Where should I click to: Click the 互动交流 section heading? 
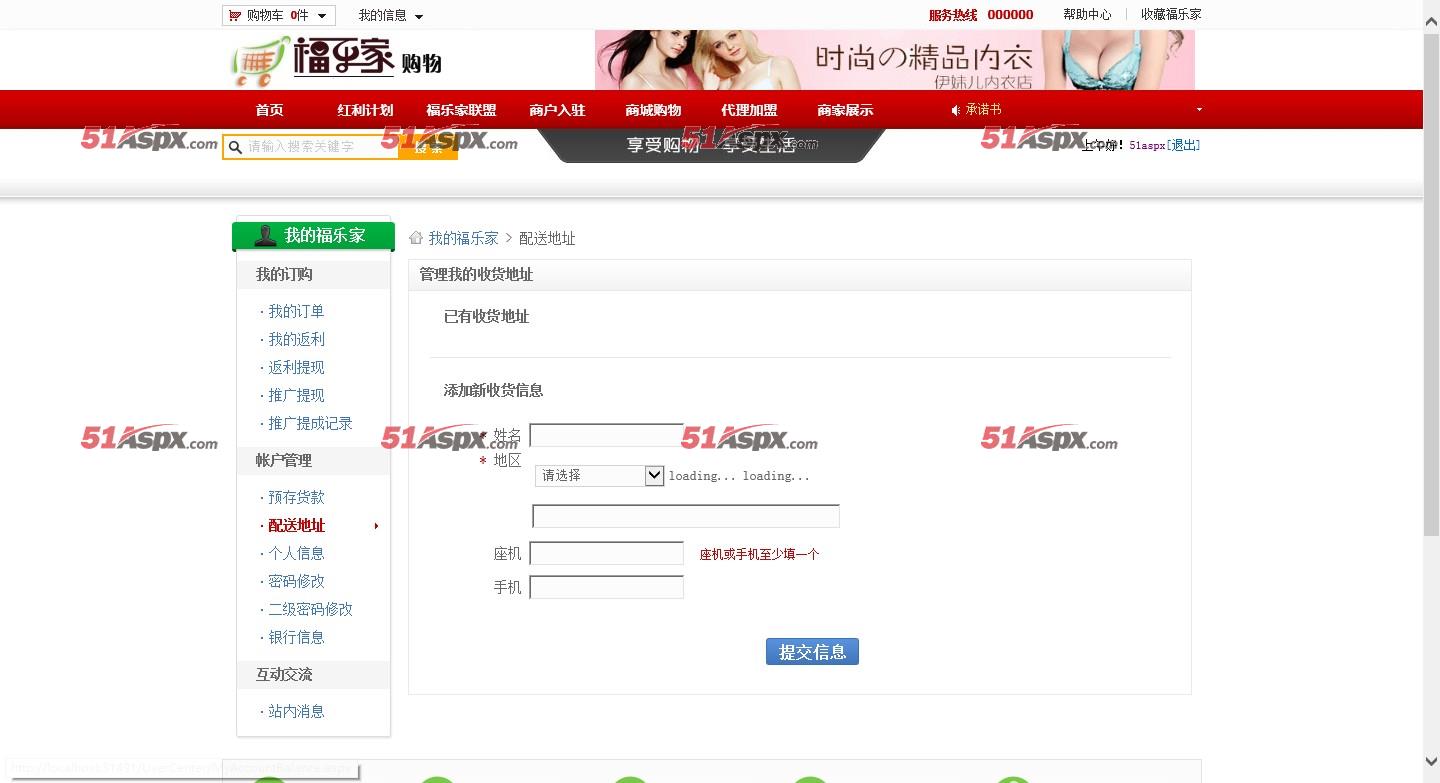click(284, 674)
